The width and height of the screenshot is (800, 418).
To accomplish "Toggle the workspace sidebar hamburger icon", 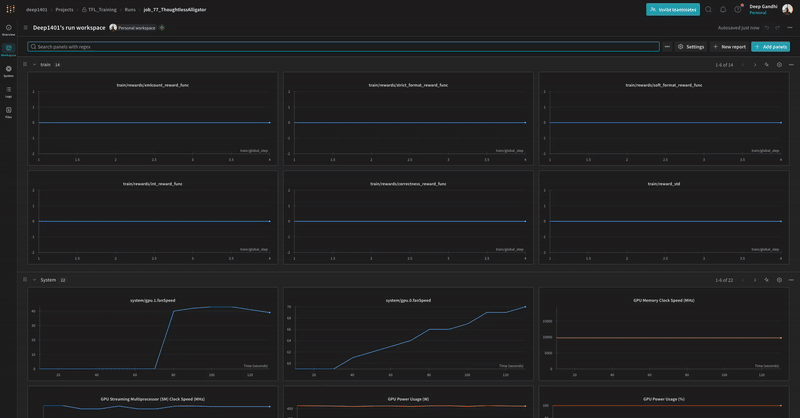I will (26, 28).
